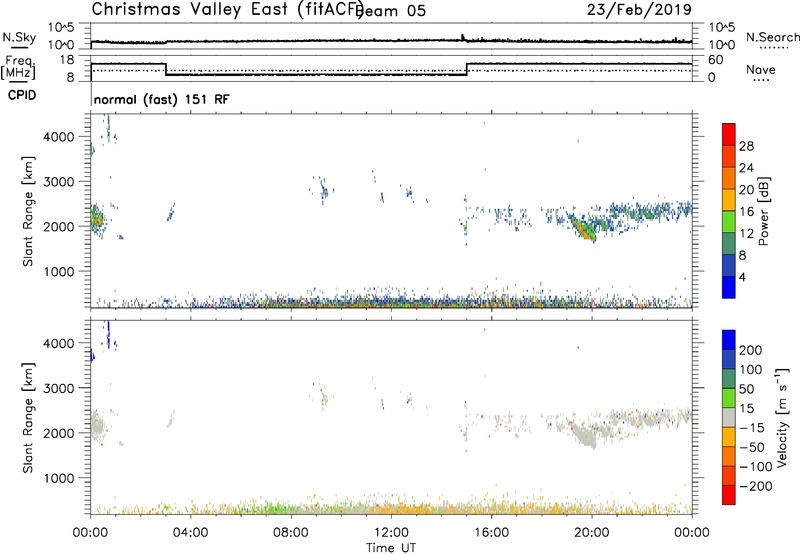Screen dimensions: 800x554
Task: Click the "12:00" time tick label
Action: tap(391, 532)
